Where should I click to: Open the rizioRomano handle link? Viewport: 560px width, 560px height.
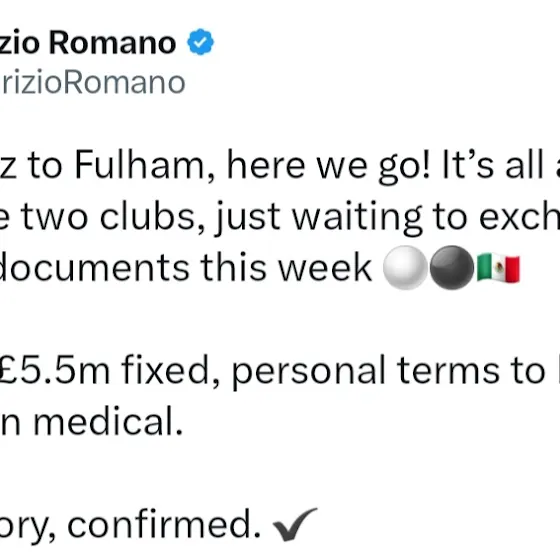[x=92, y=83]
